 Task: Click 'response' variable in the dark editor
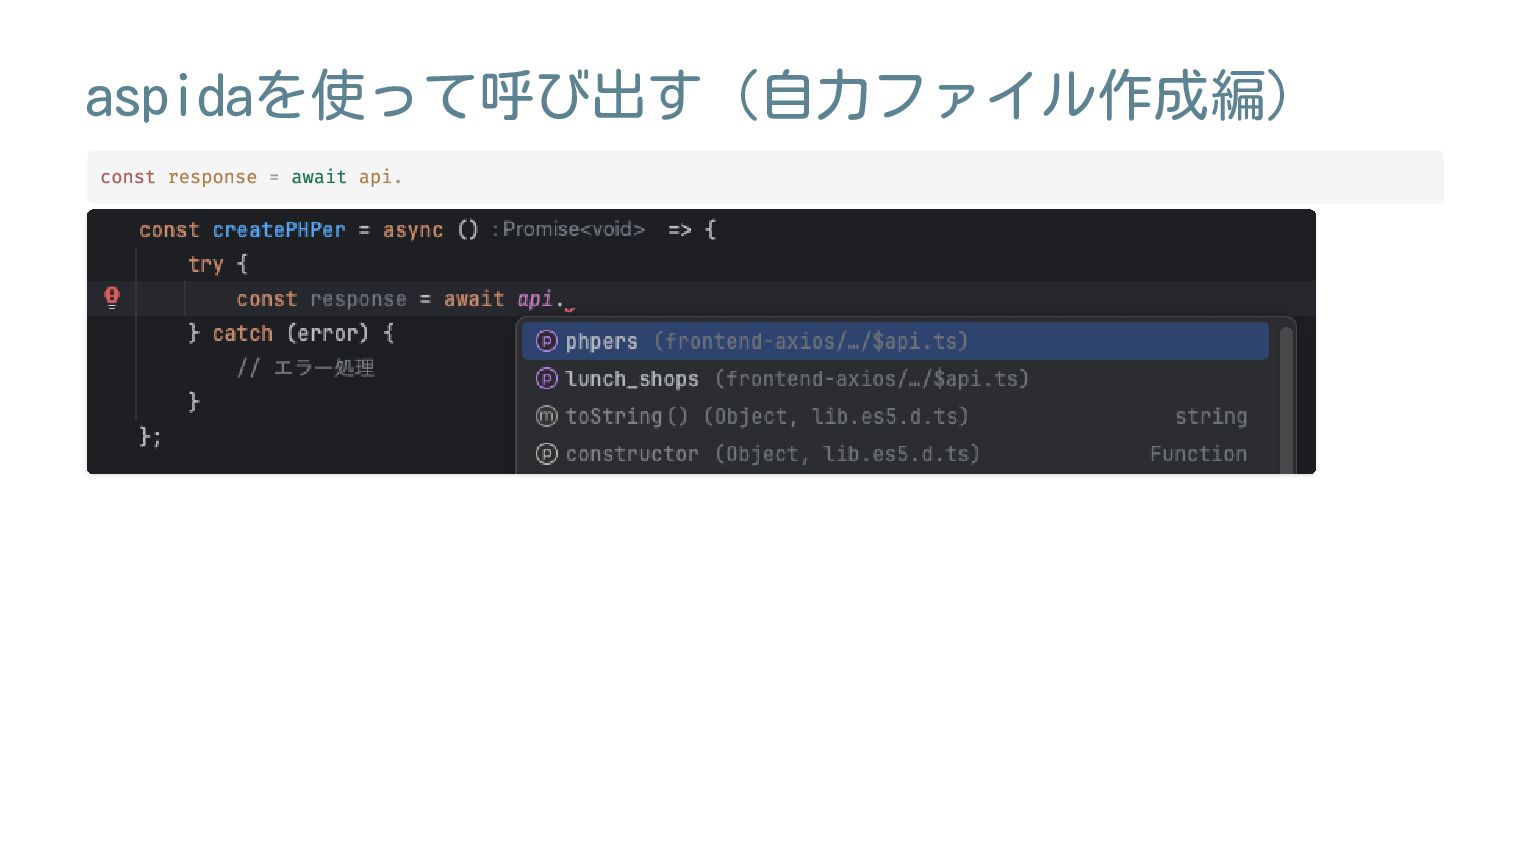358,299
